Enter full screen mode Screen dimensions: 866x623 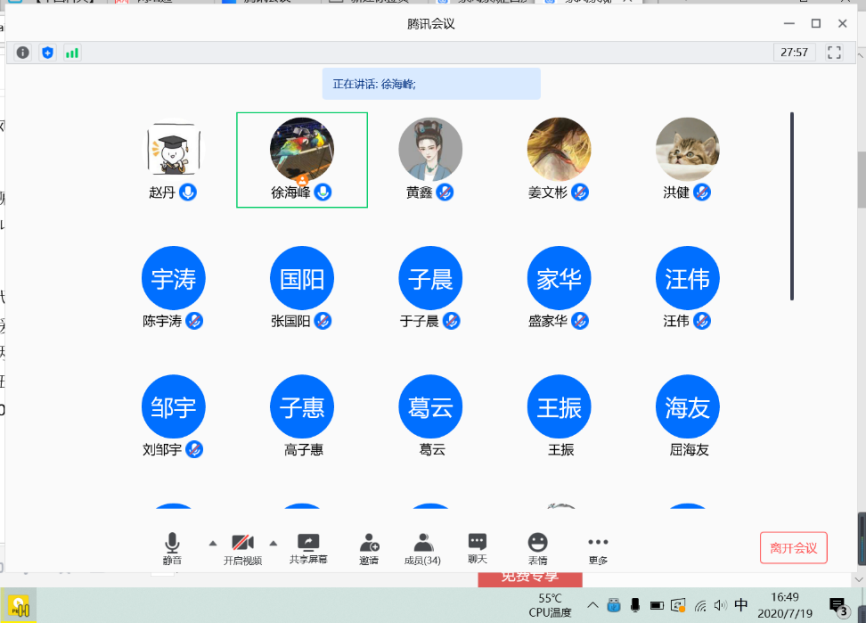pyautogui.click(x=834, y=52)
